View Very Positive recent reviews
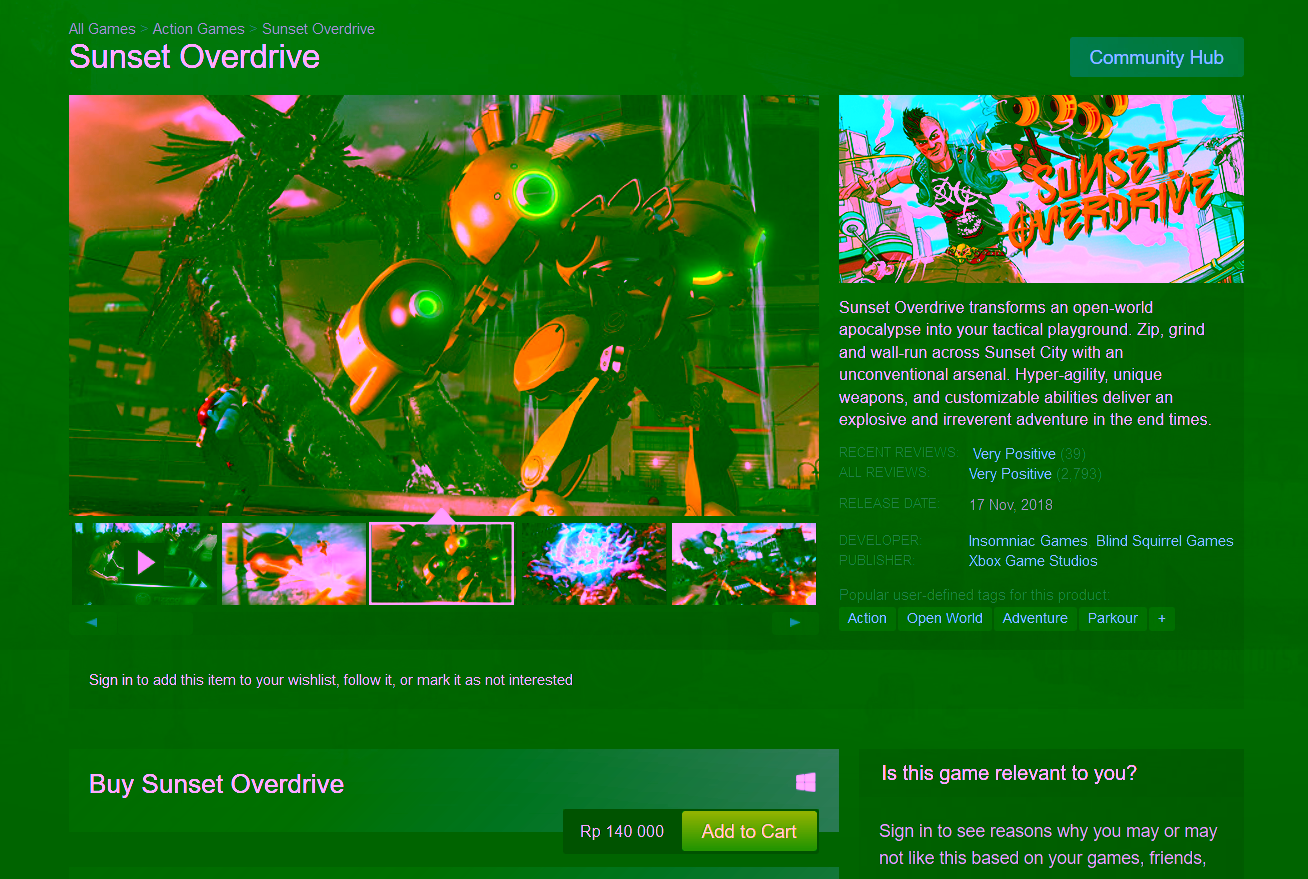Screen dimensions: 1308x879 1013,454
